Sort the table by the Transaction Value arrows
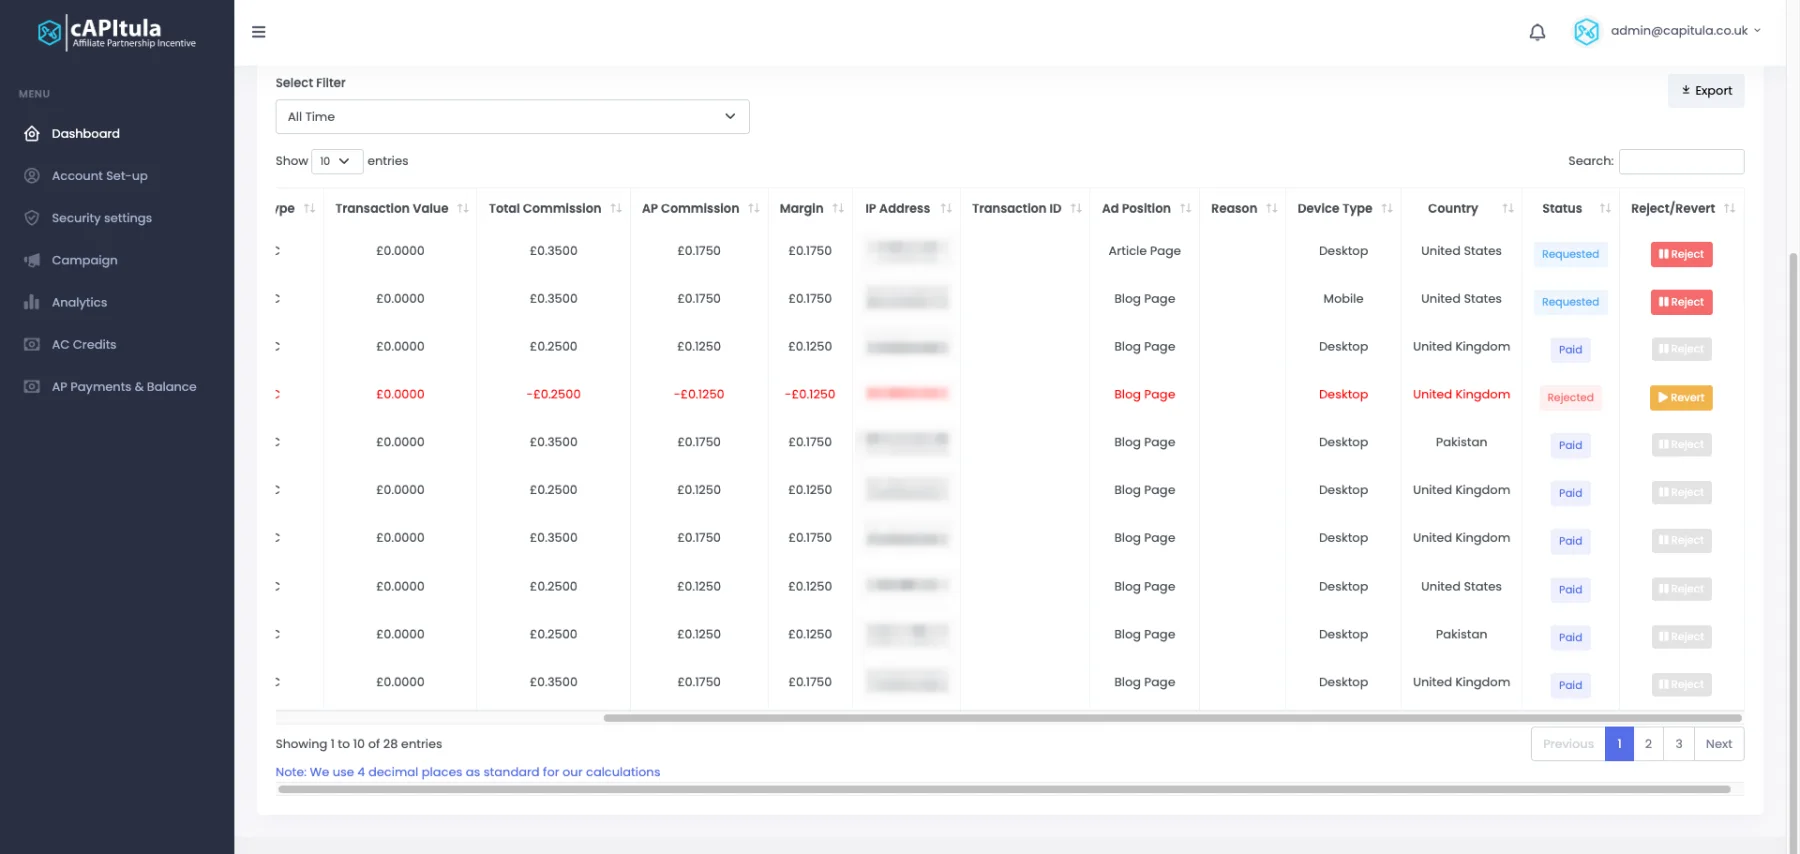 coord(463,208)
